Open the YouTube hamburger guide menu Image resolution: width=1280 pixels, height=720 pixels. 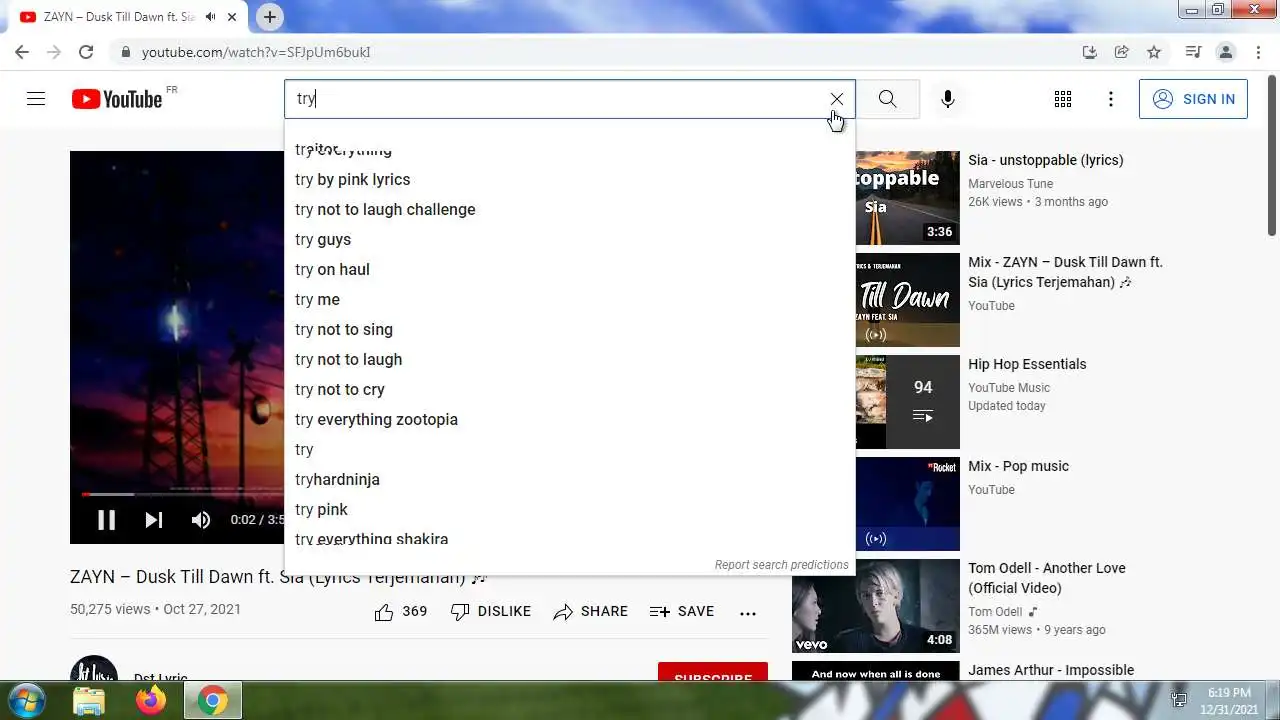(x=36, y=99)
